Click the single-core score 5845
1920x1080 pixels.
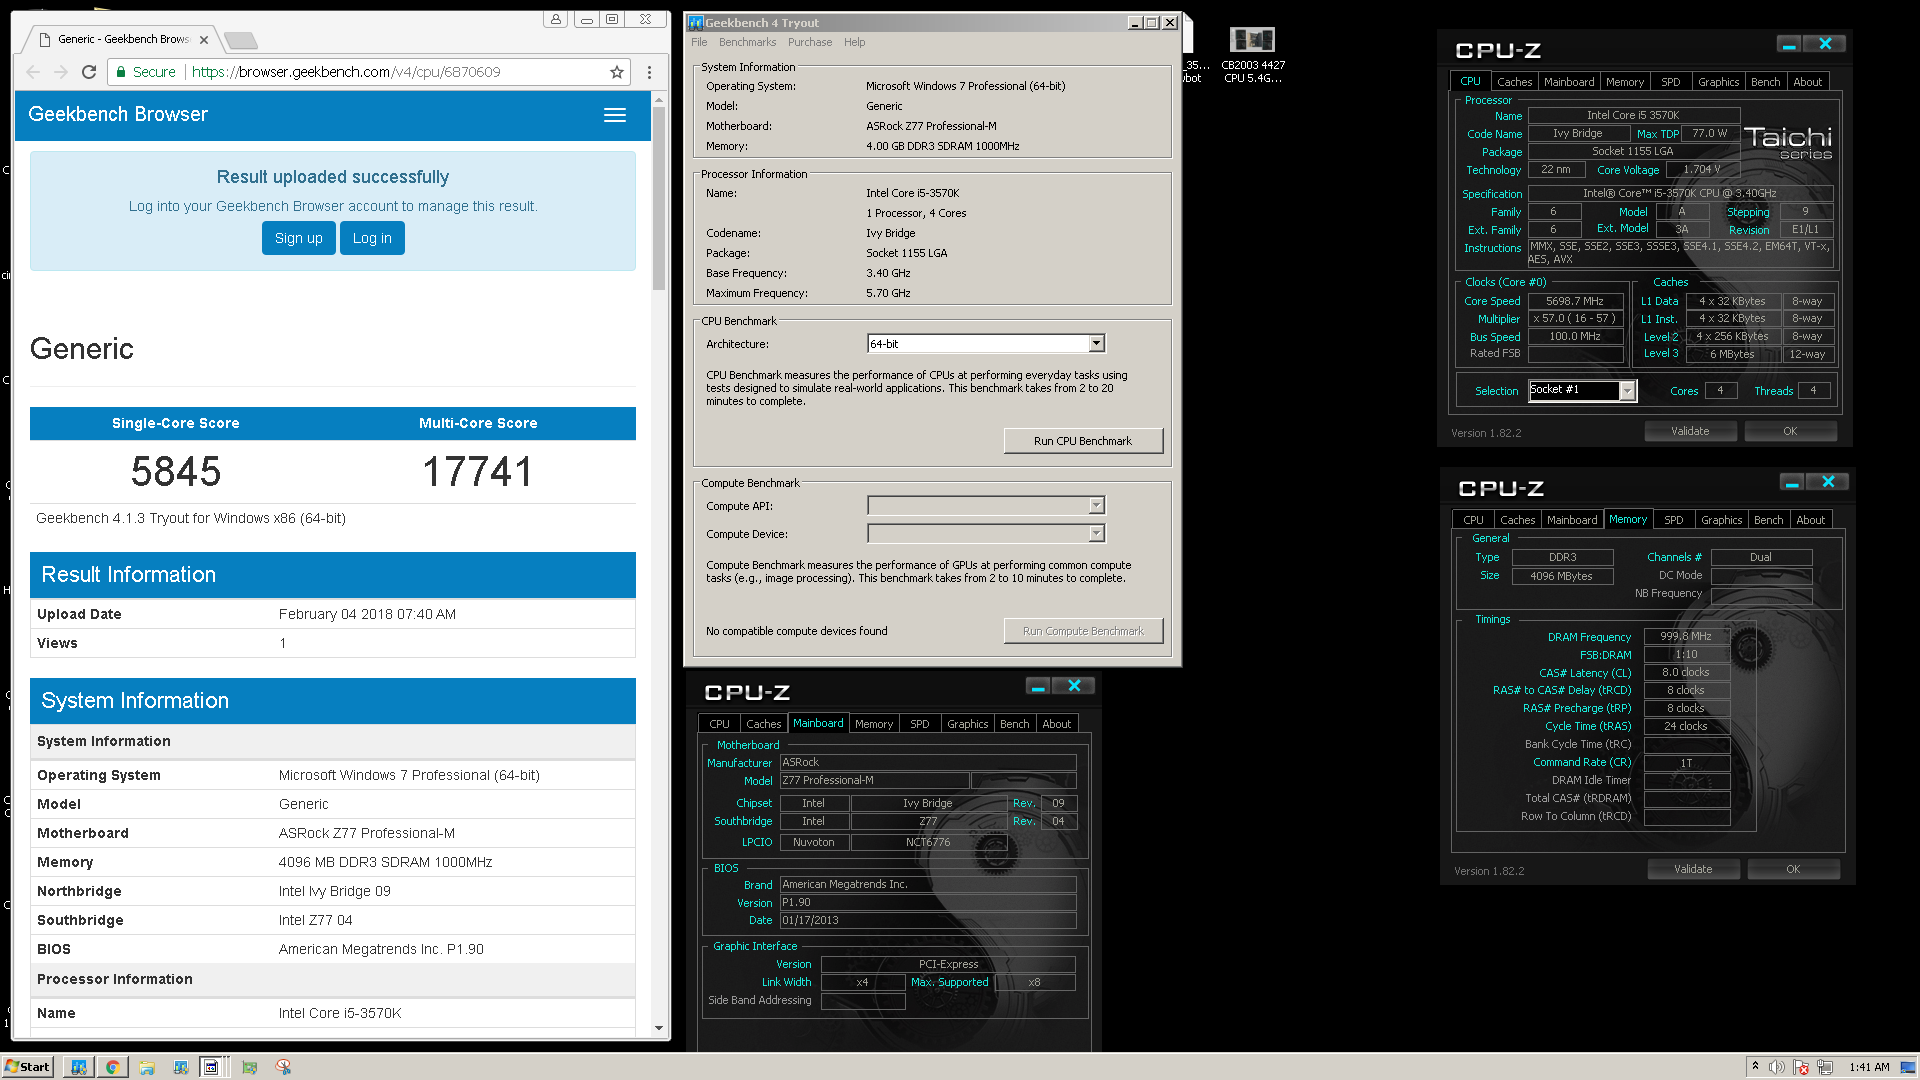[176, 472]
